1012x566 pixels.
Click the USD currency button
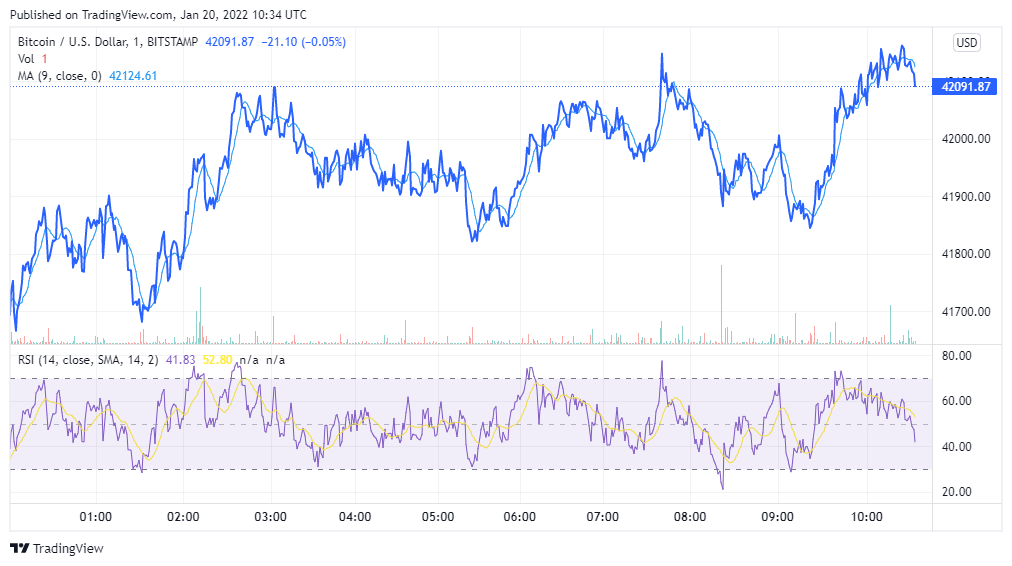click(x=967, y=43)
